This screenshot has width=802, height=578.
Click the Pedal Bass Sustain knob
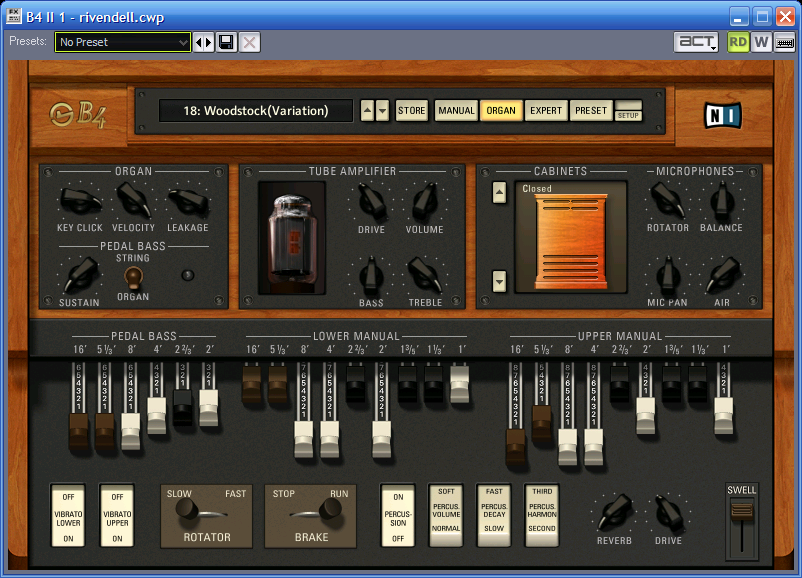(x=81, y=275)
